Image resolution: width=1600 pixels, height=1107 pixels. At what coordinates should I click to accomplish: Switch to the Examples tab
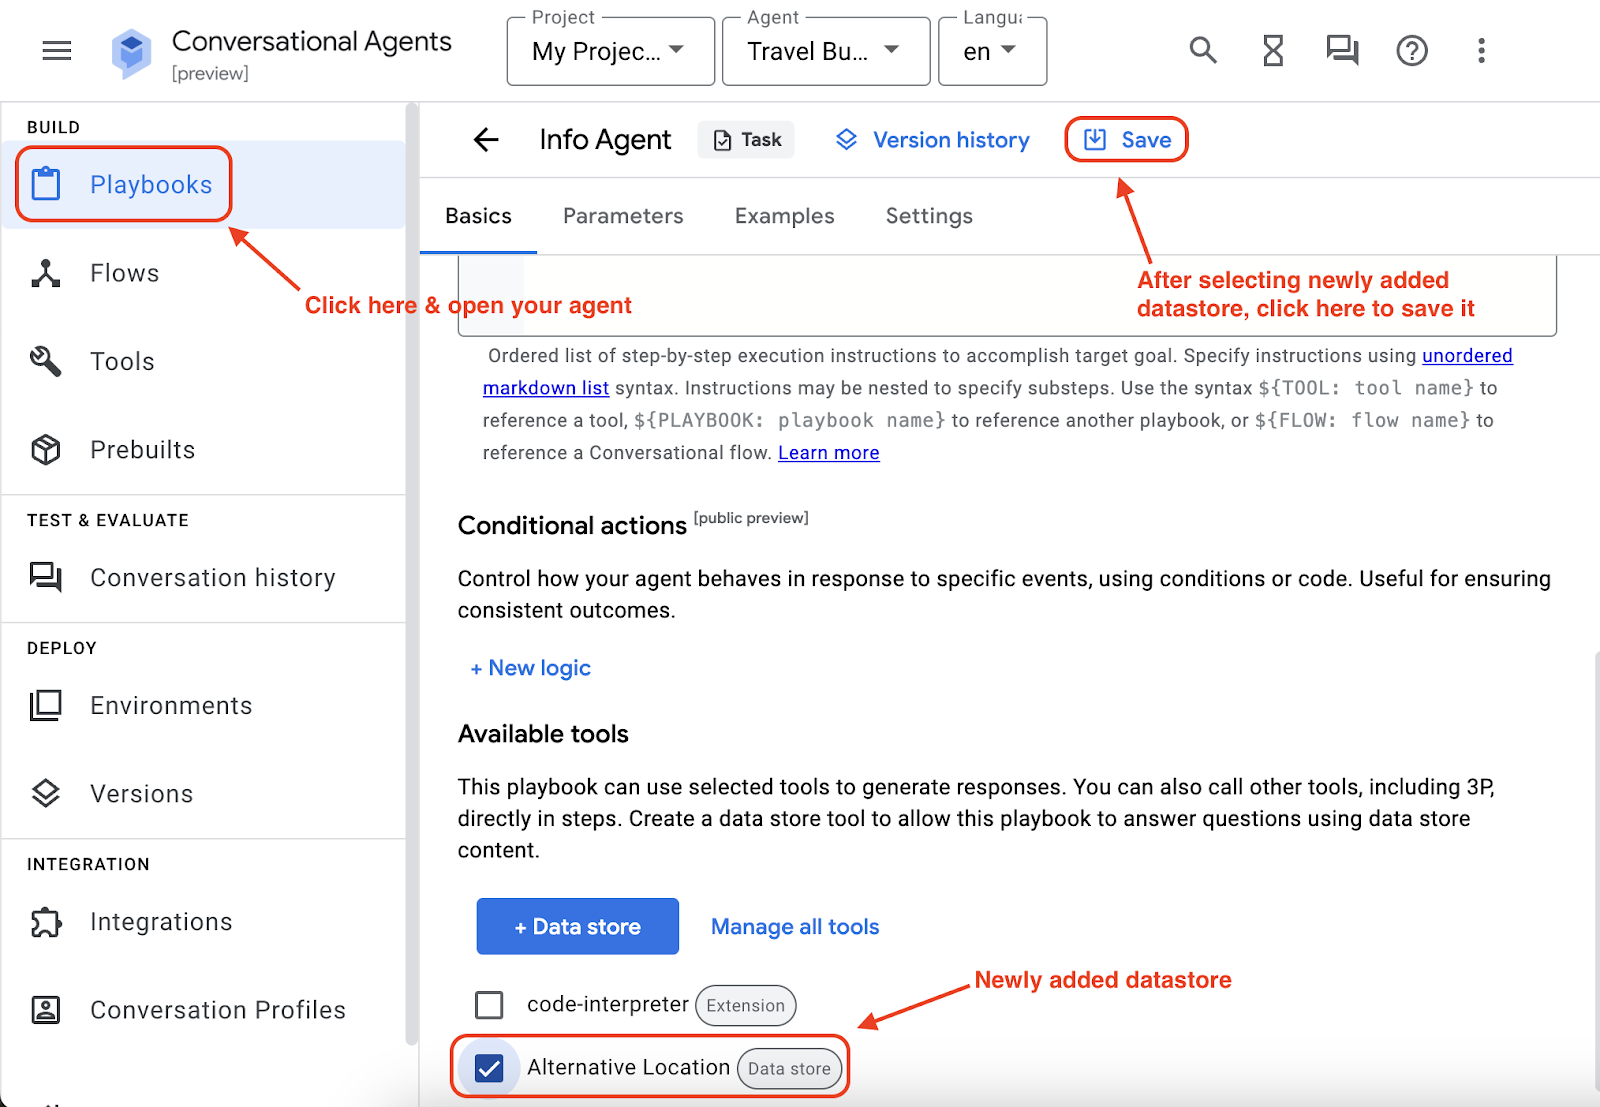point(784,216)
